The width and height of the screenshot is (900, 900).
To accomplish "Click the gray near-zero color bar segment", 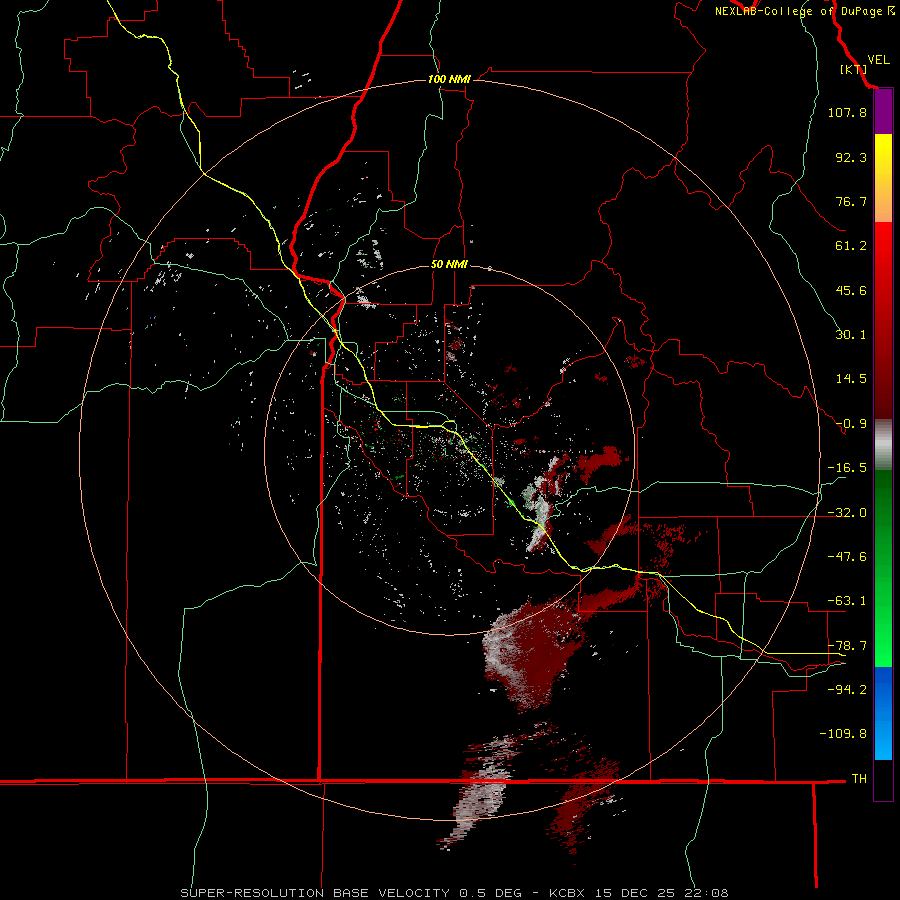I will click(883, 445).
